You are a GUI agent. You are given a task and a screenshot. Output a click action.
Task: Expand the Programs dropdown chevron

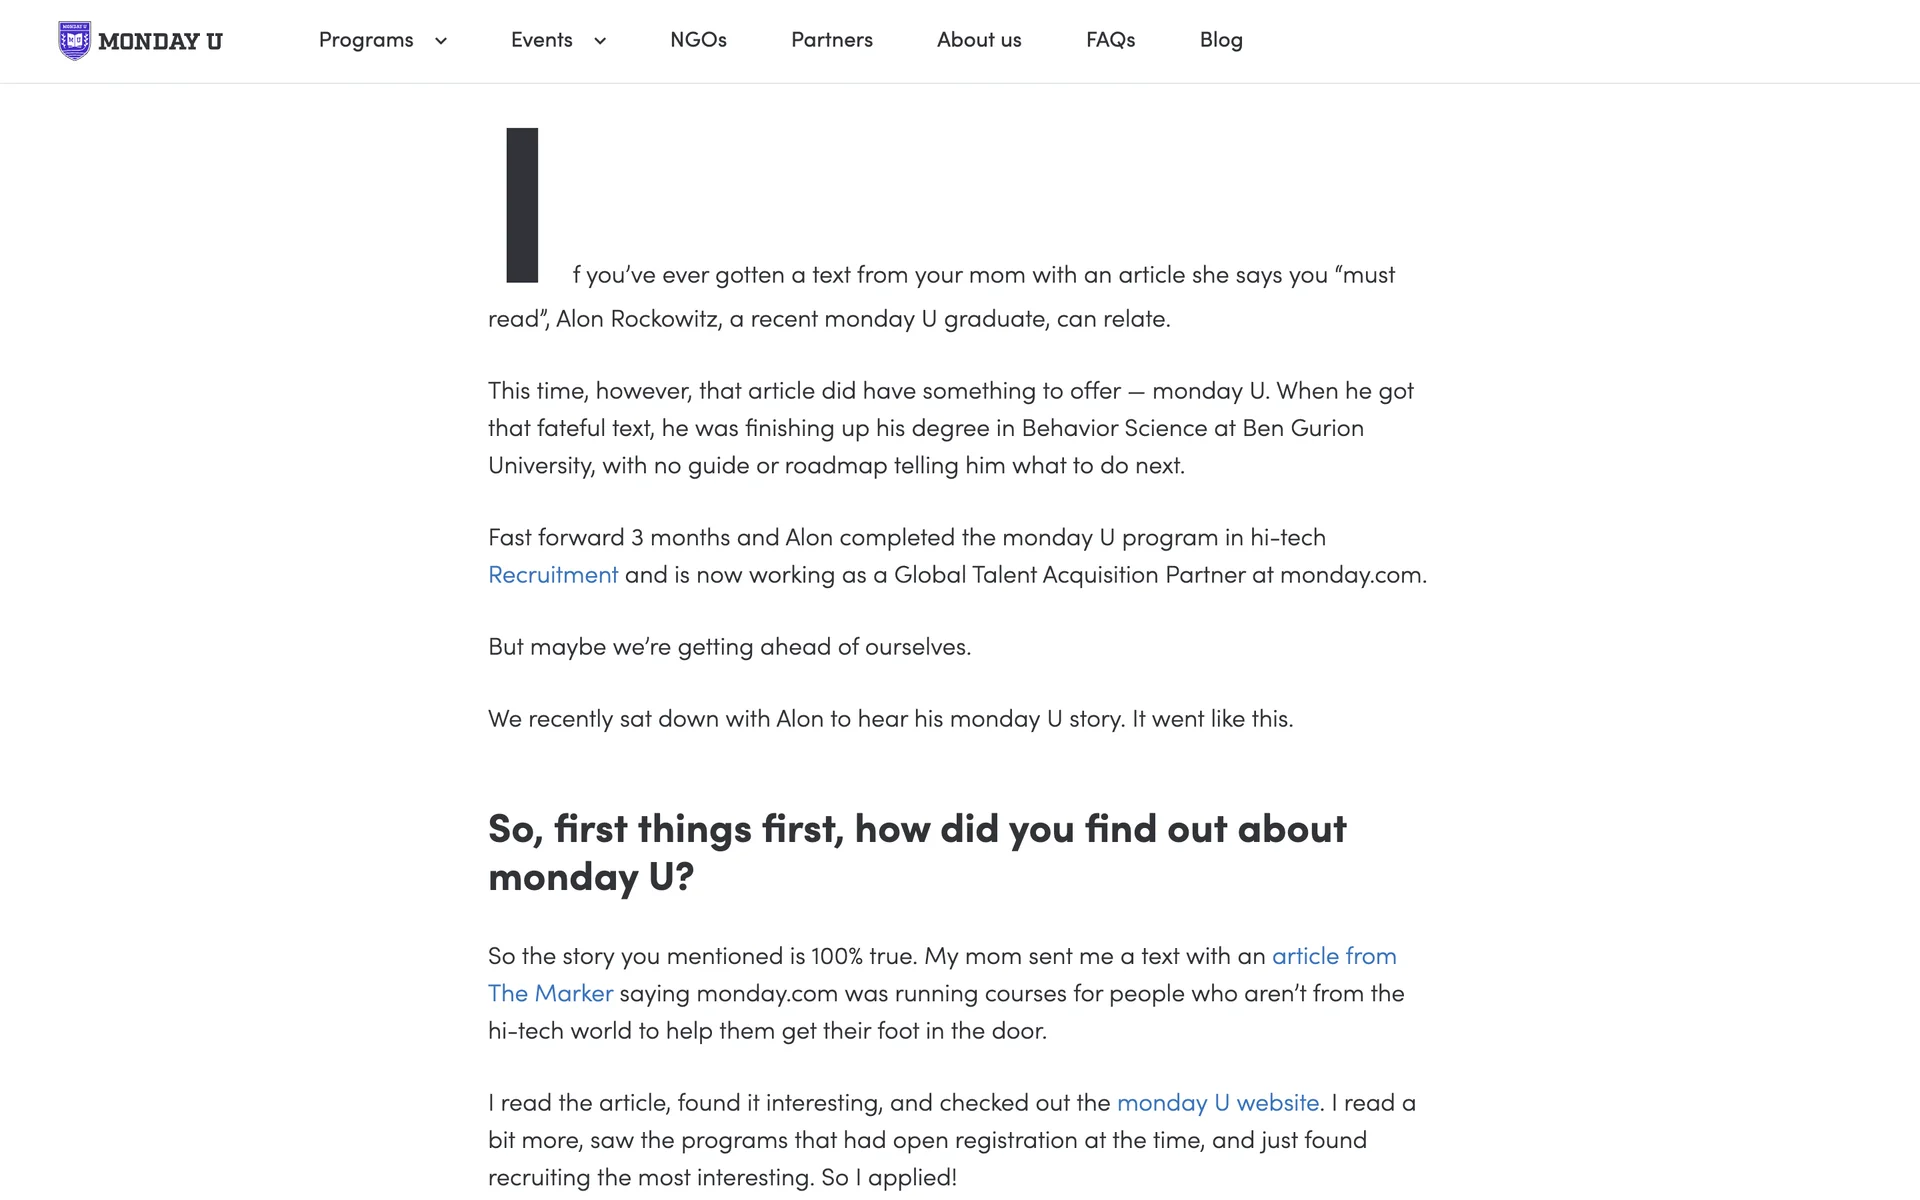[x=440, y=41]
